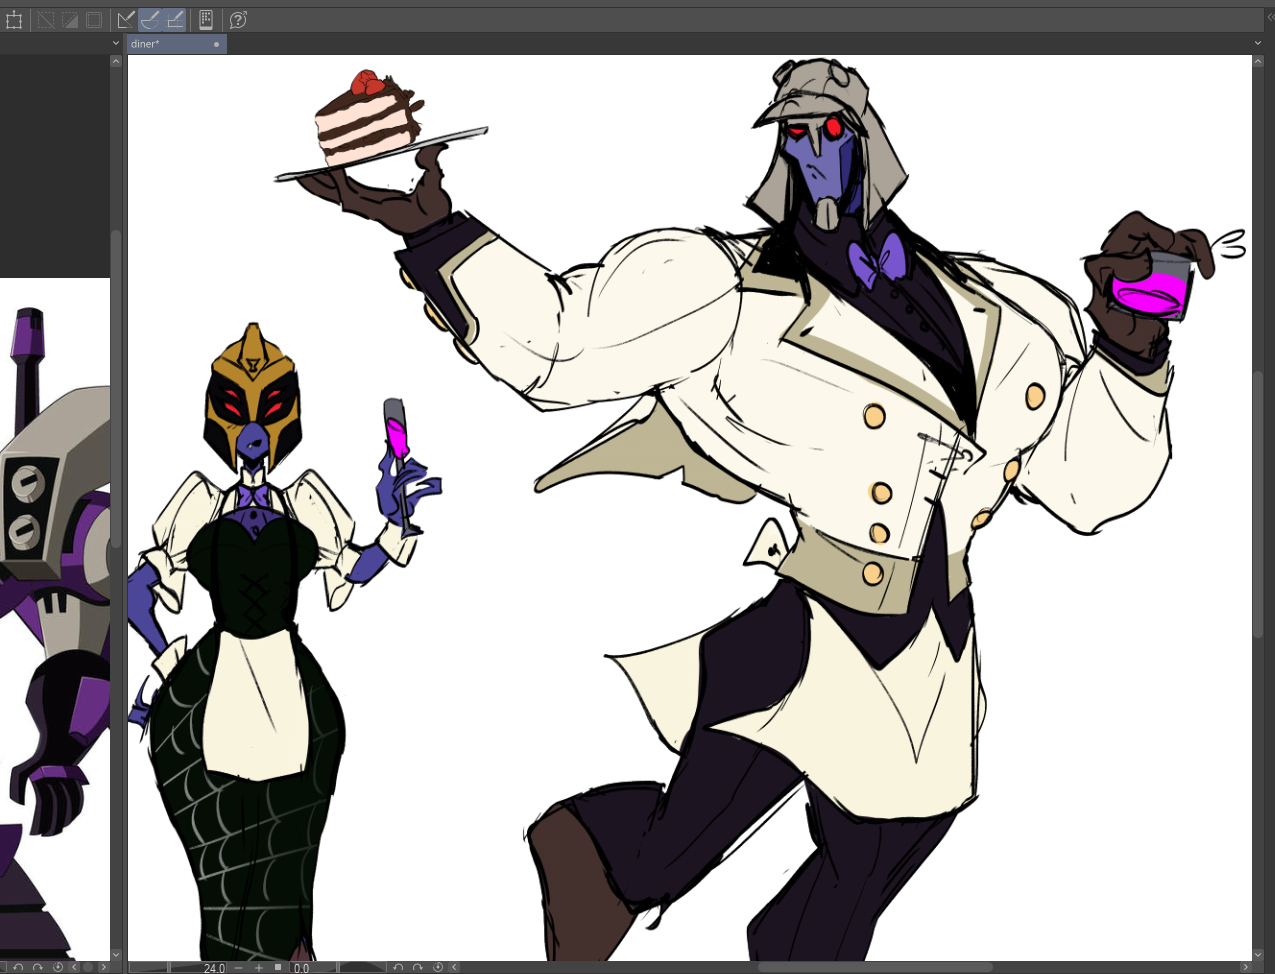Image resolution: width=1275 pixels, height=974 pixels.
Task: Click the Invert selected area icon
Action: click(70, 20)
